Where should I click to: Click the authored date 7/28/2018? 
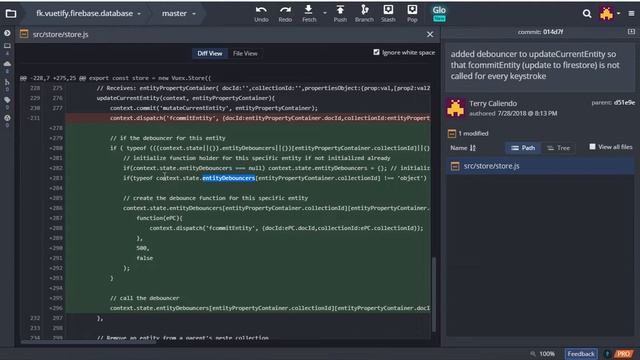point(527,113)
